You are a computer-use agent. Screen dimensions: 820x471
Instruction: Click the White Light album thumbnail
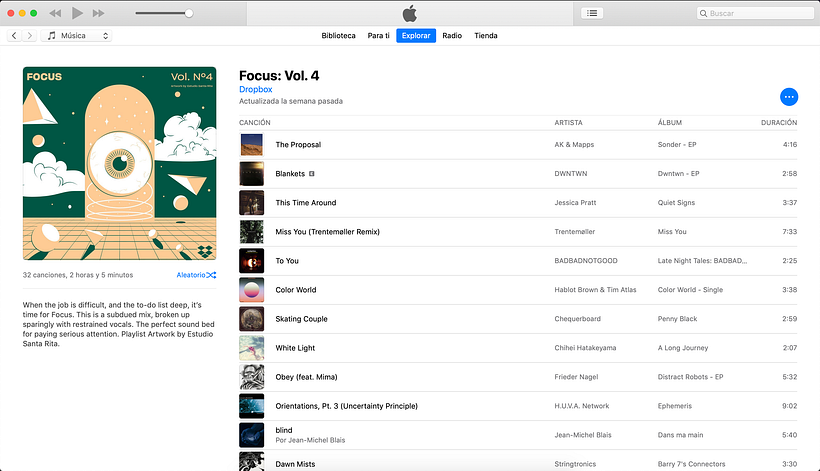[x=252, y=348]
